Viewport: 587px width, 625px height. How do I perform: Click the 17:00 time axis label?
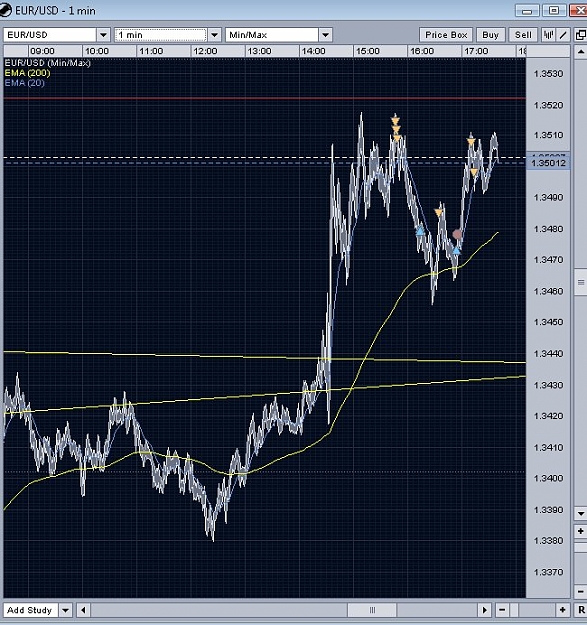476,51
